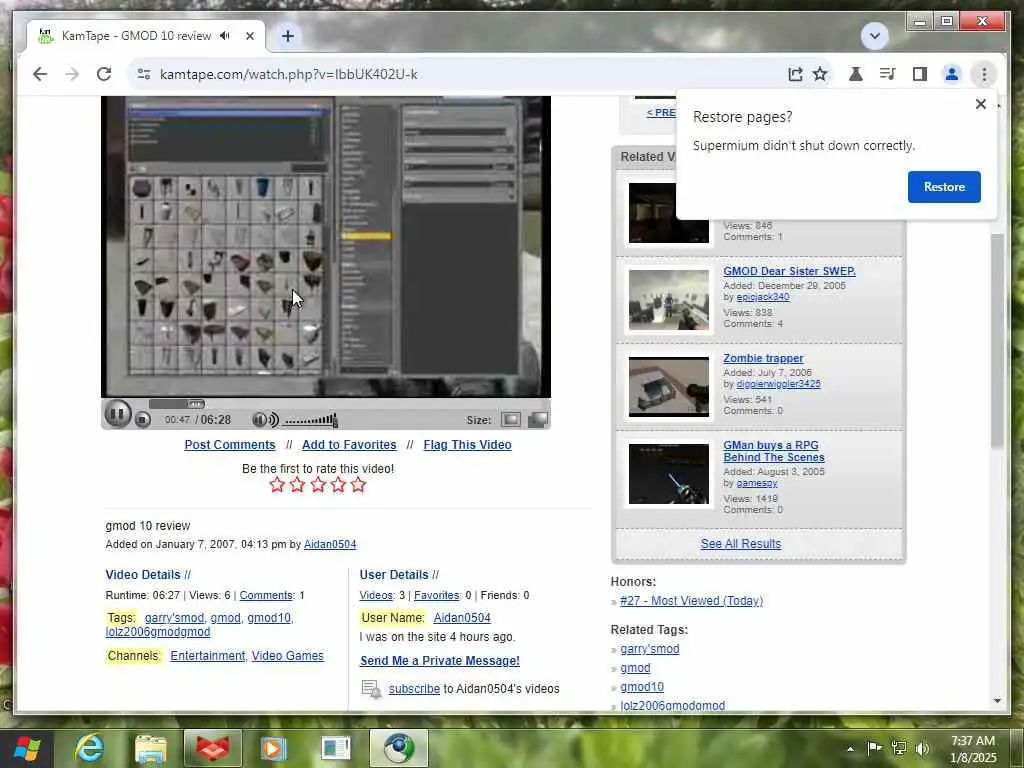1024x768 pixels.
Task: Open File Explorer from taskbar
Action: point(151,748)
